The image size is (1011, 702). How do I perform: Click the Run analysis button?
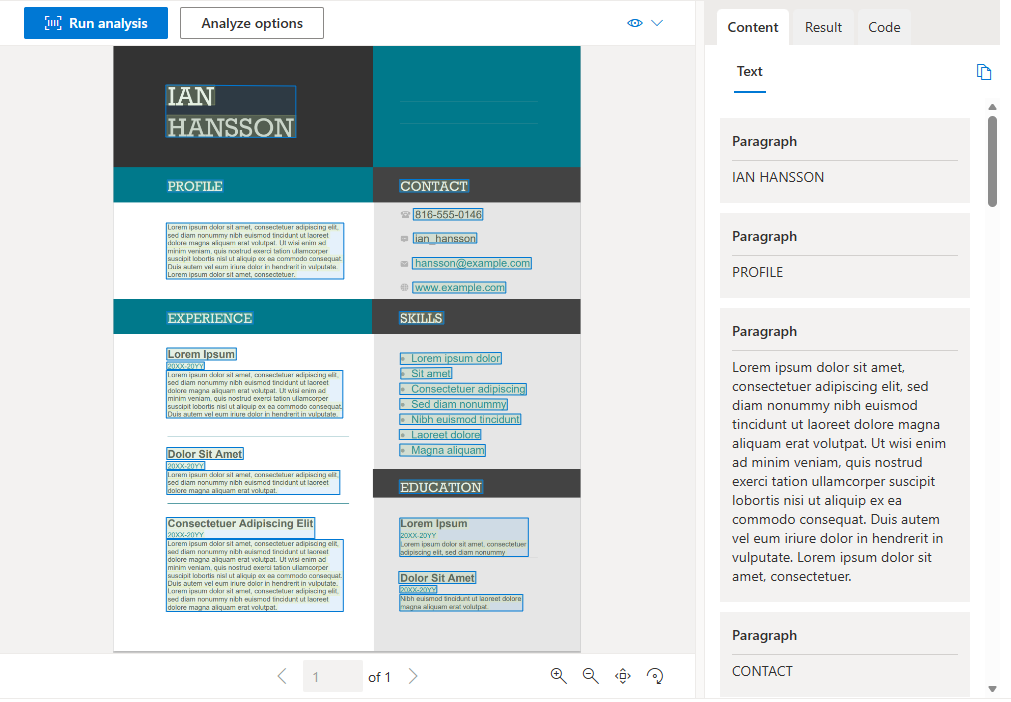(96, 22)
